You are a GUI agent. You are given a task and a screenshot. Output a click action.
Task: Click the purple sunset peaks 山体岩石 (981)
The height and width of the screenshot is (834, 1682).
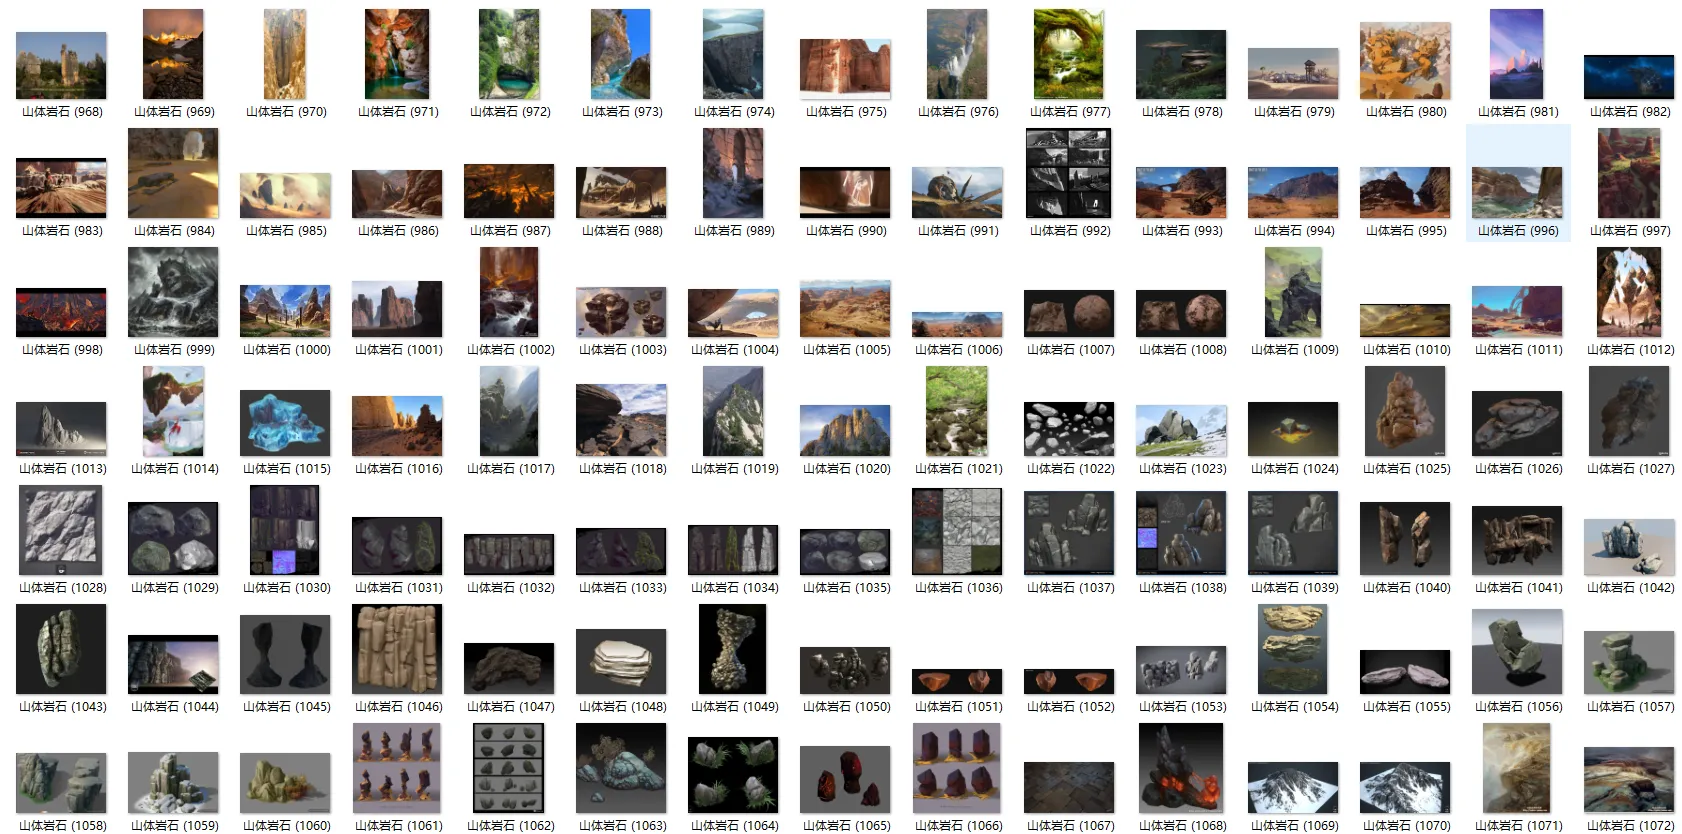tap(1517, 54)
